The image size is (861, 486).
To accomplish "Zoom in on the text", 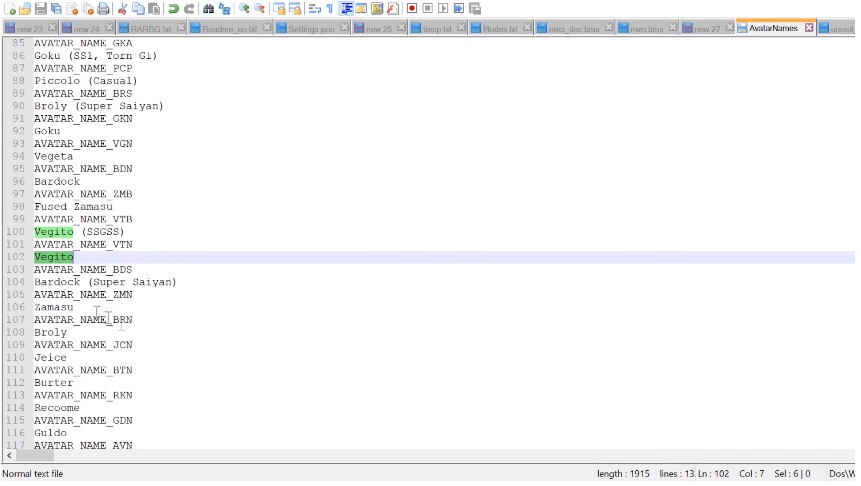I will pos(244,8).
